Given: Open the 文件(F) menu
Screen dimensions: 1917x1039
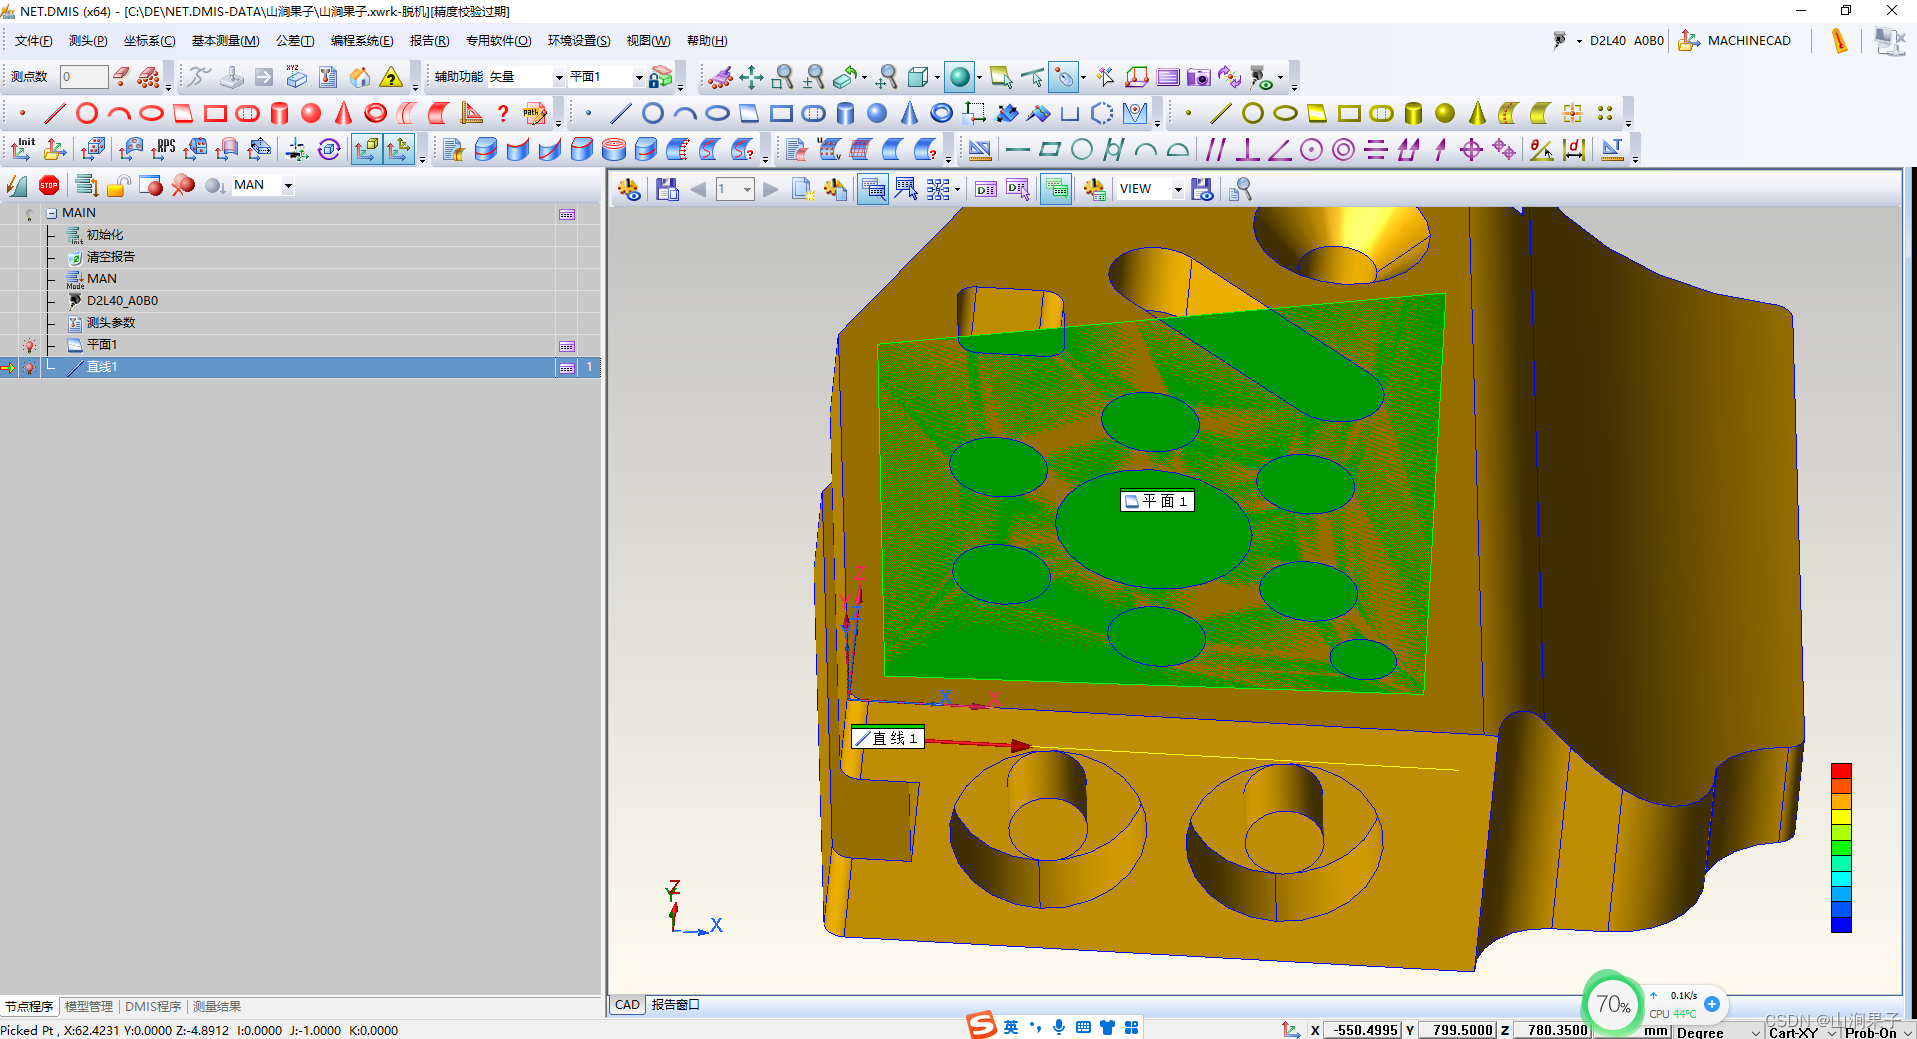Looking at the screenshot, I should [33, 41].
